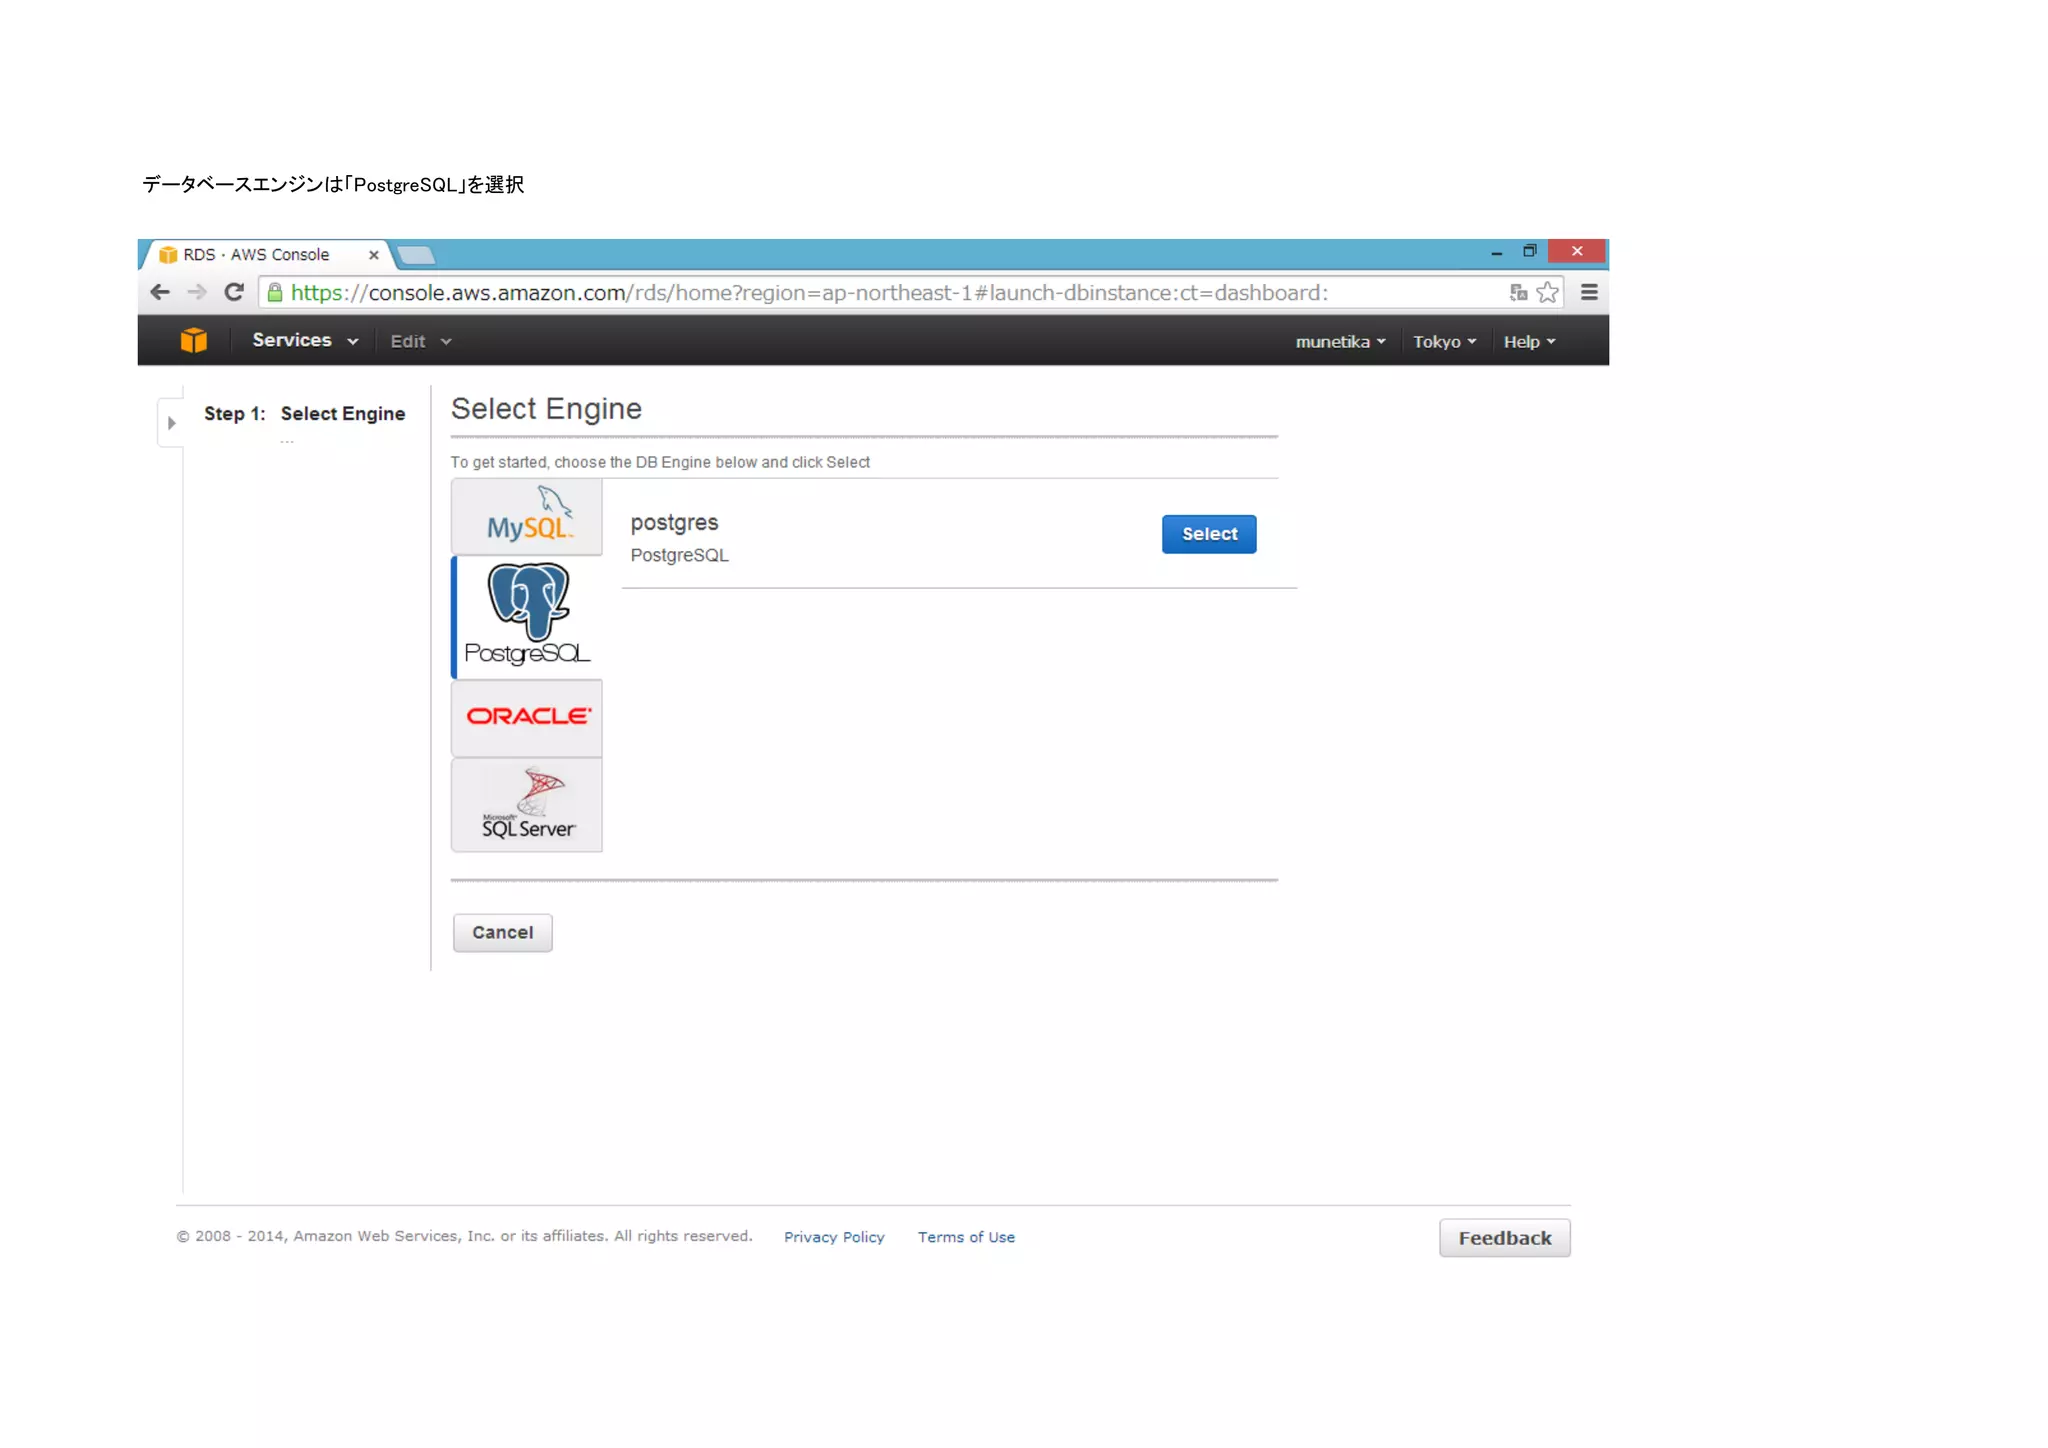
Task: Click the browser address bar URL
Action: (x=809, y=293)
